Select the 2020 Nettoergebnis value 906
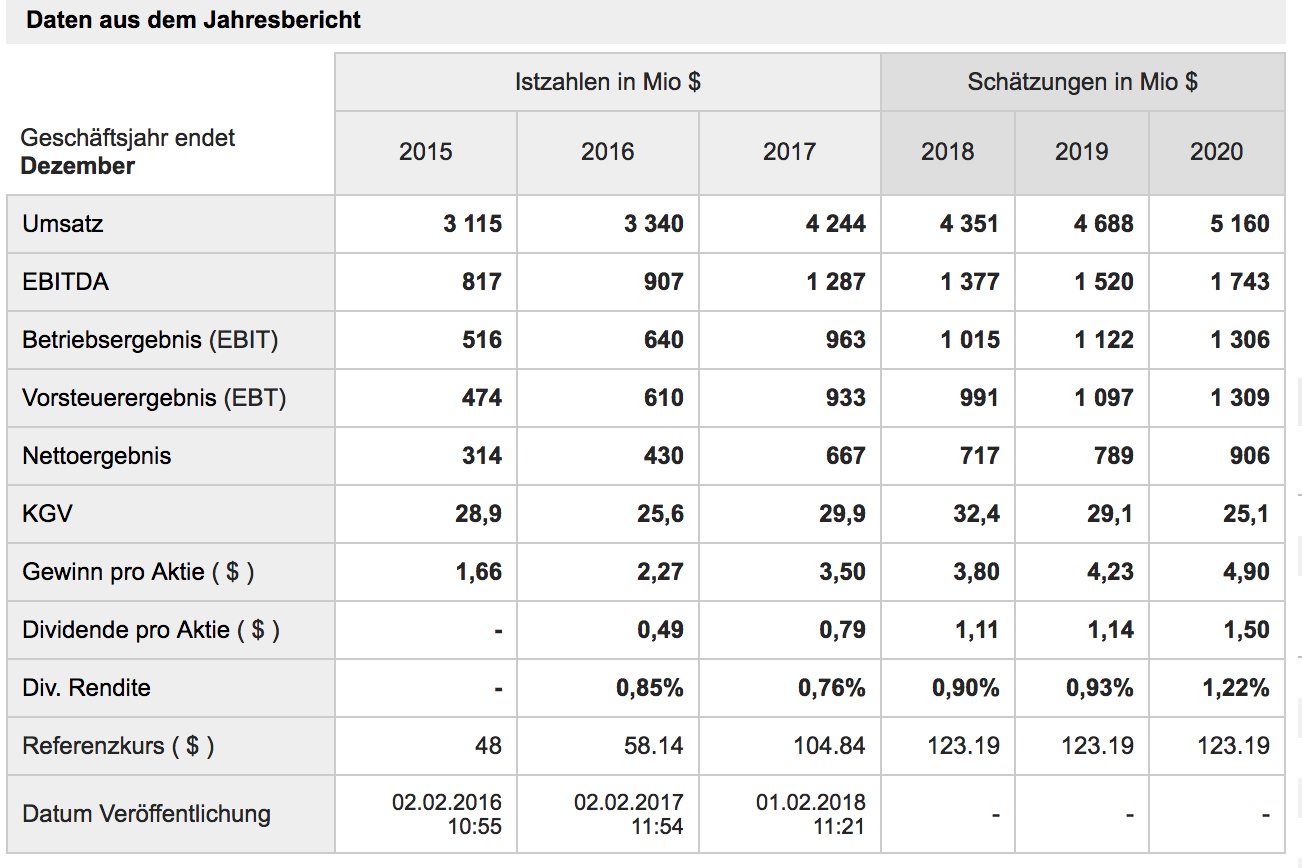 (1250, 456)
